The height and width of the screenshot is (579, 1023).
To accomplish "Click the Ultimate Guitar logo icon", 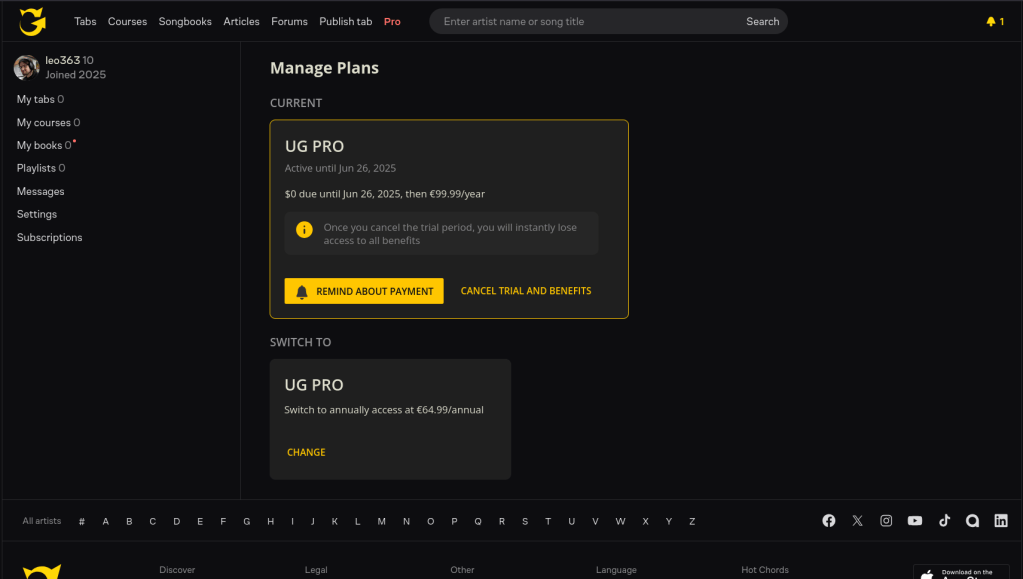I will [x=33, y=21].
